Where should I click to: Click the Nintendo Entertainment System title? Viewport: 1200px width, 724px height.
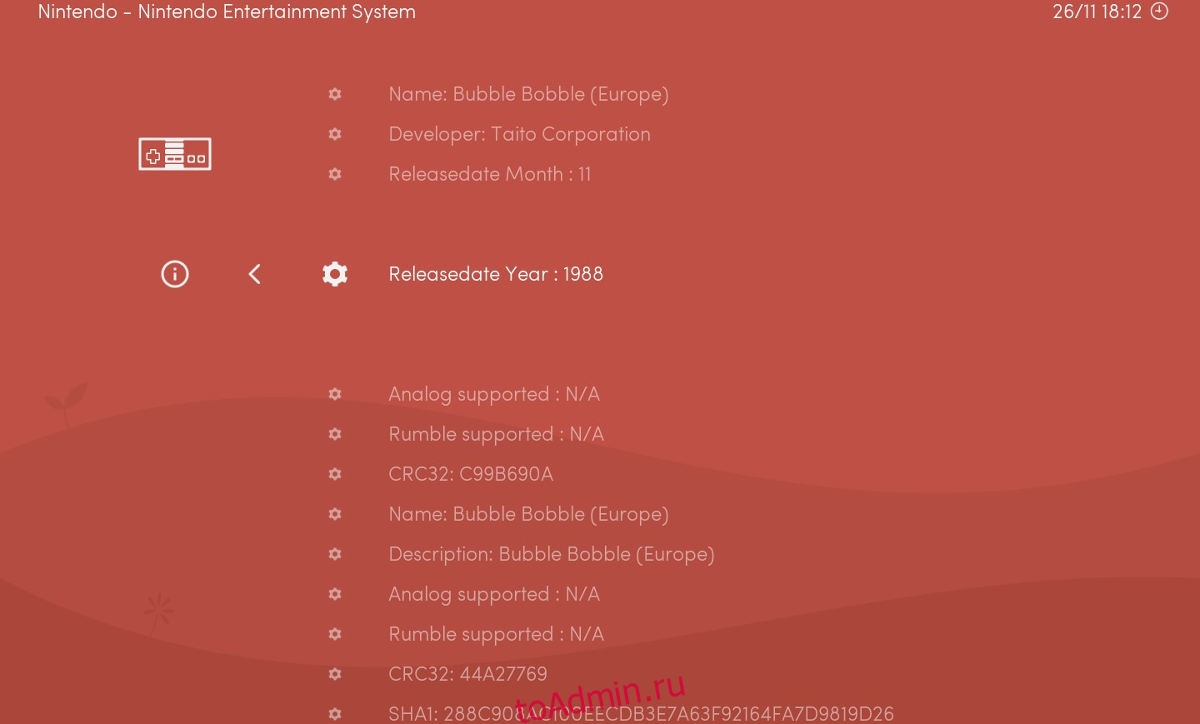pyautogui.click(x=226, y=12)
